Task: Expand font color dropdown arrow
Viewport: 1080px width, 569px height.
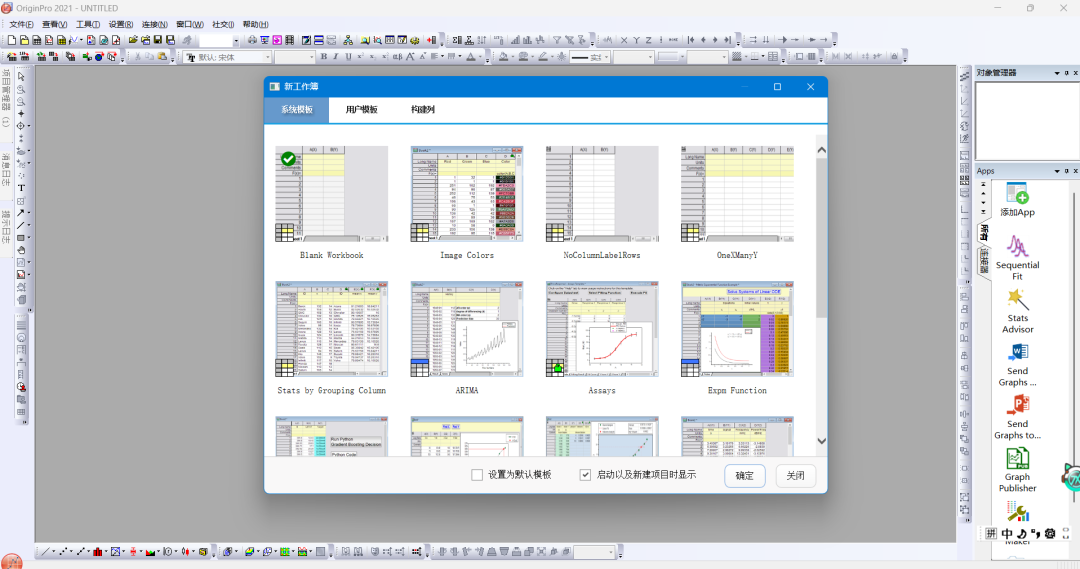Action: [480, 57]
